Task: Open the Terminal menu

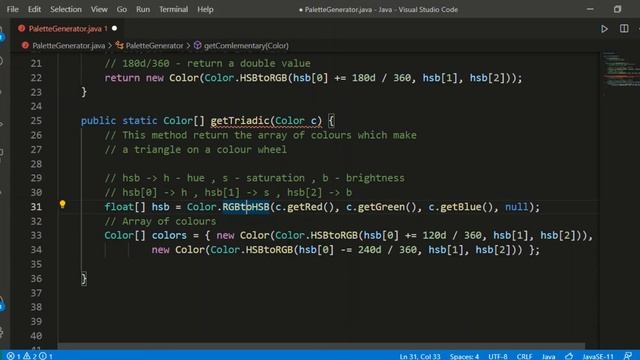Action: coord(173,9)
